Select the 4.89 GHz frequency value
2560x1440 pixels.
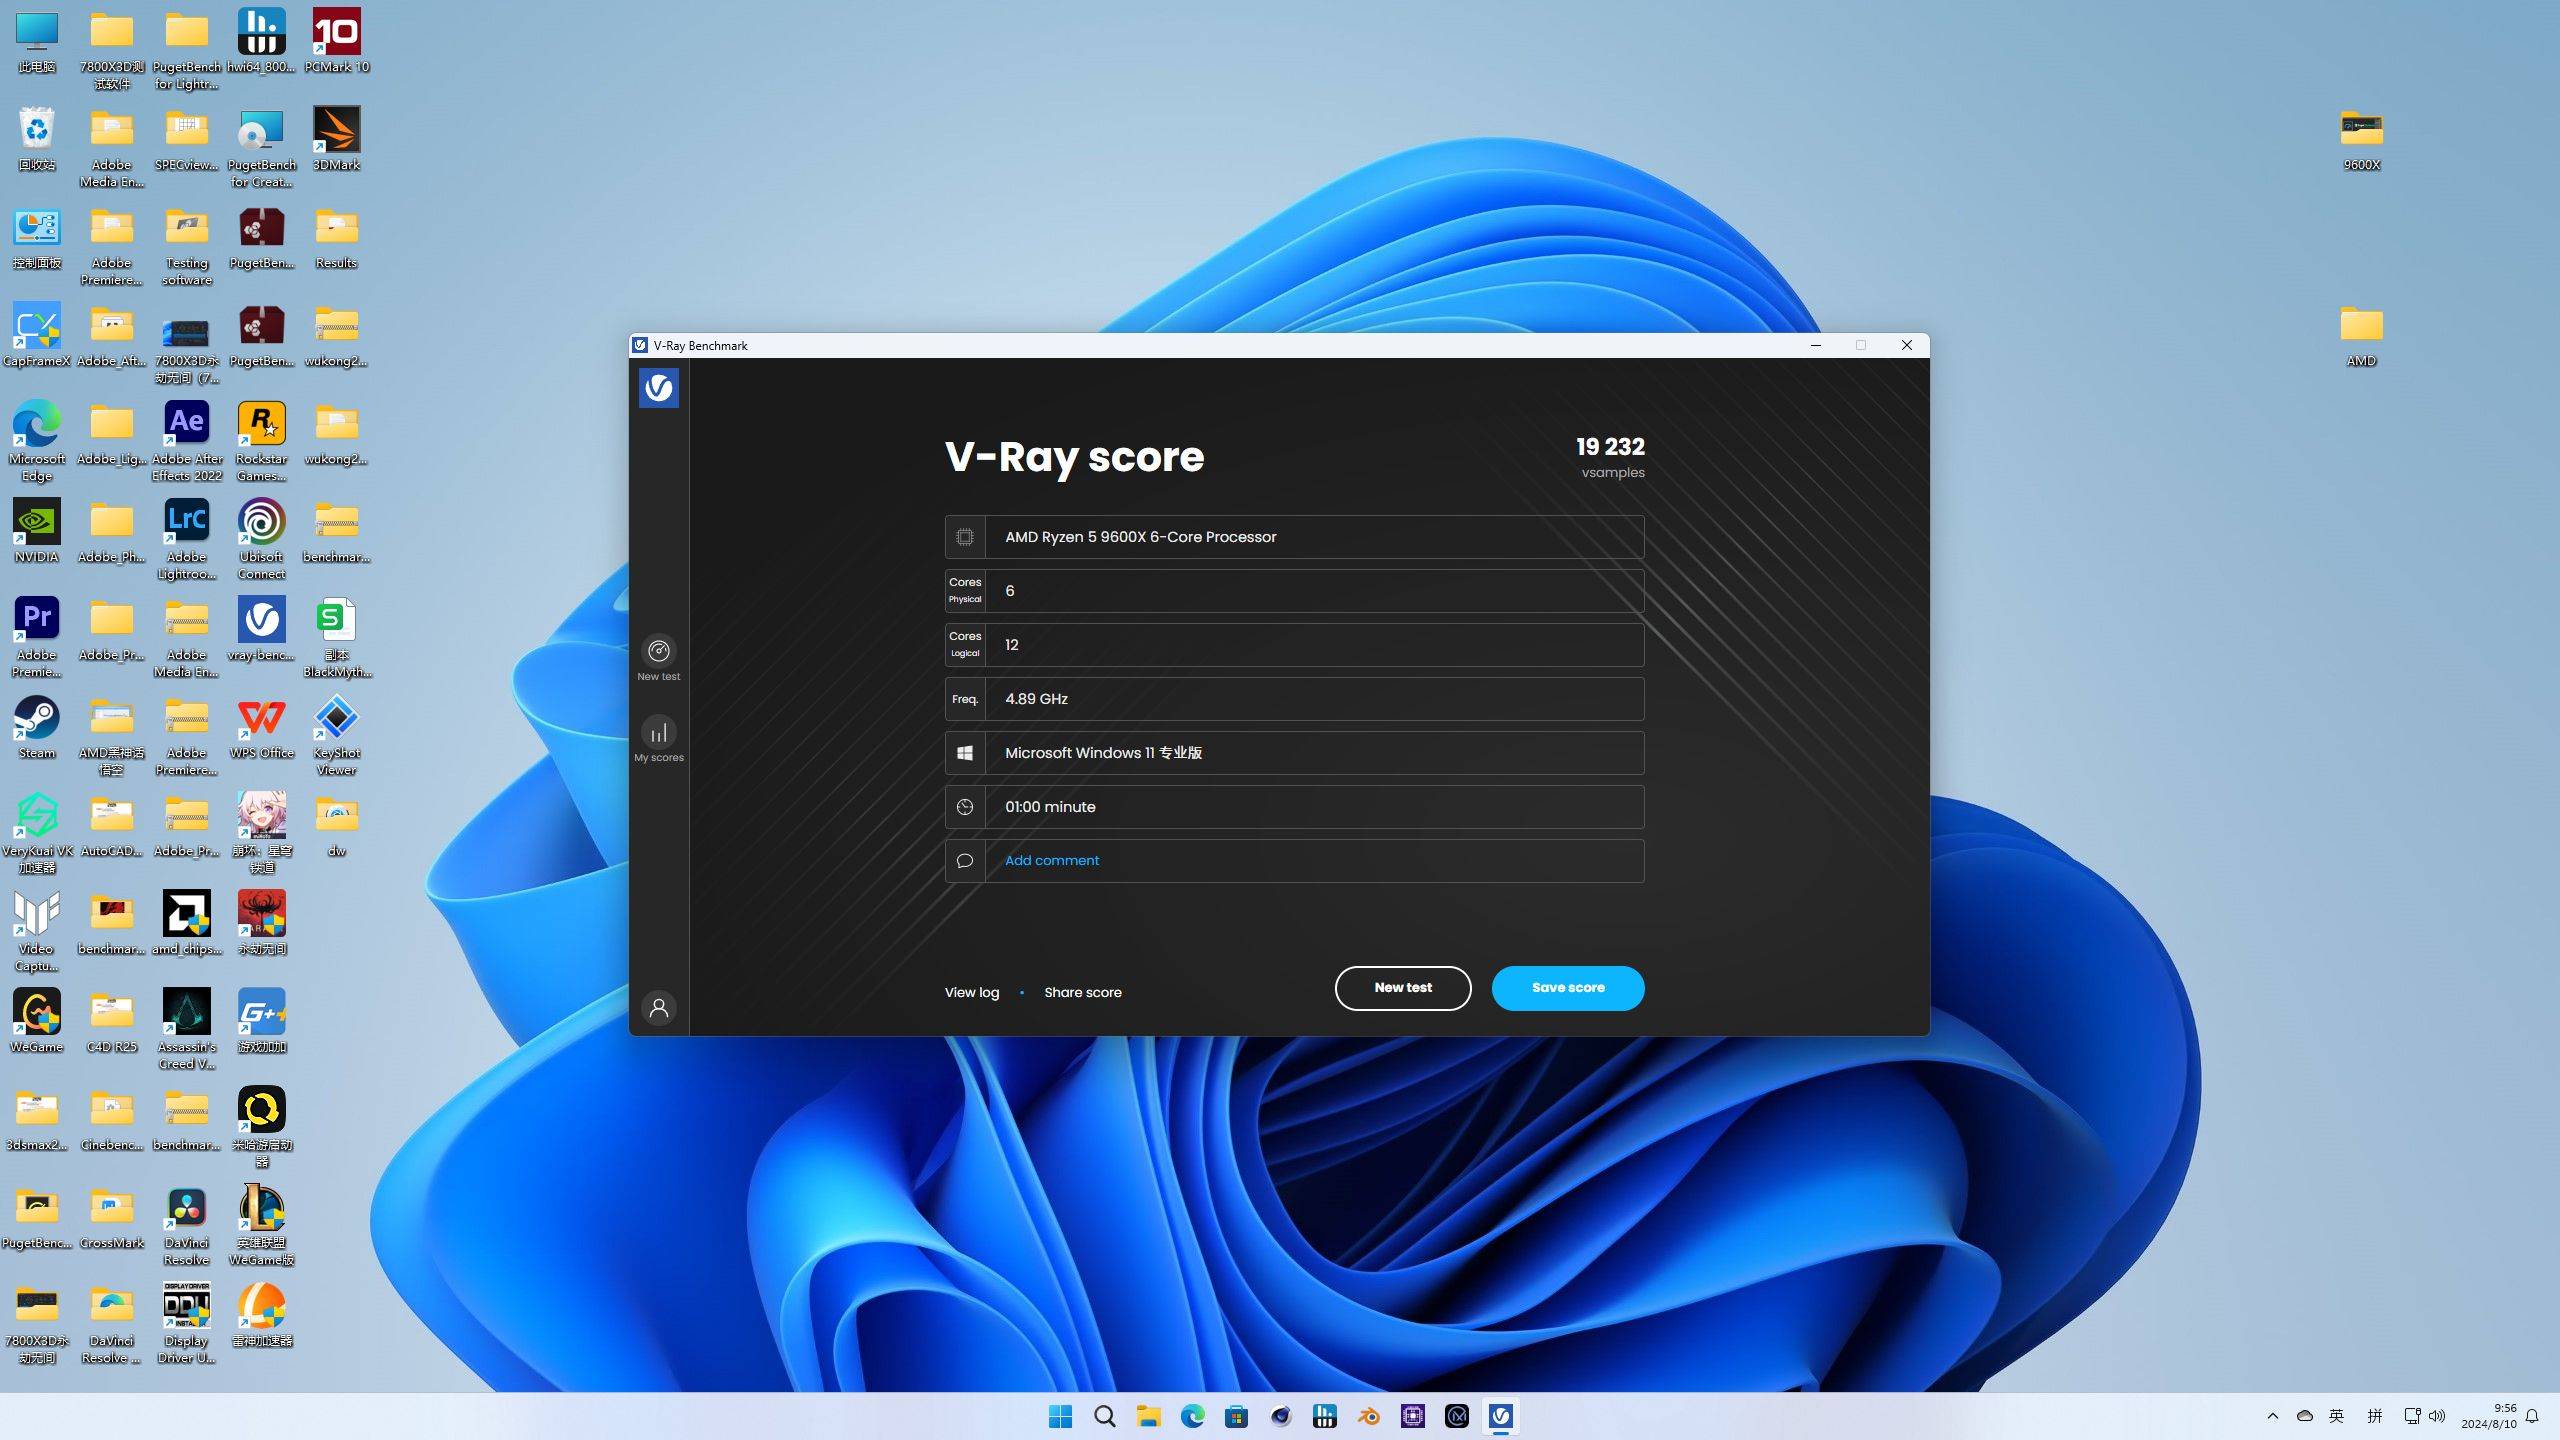coord(1036,699)
